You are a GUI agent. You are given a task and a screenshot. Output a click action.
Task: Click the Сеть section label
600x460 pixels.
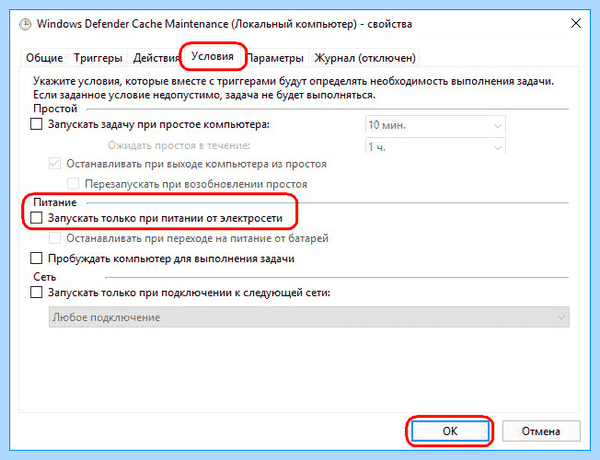click(x=45, y=277)
